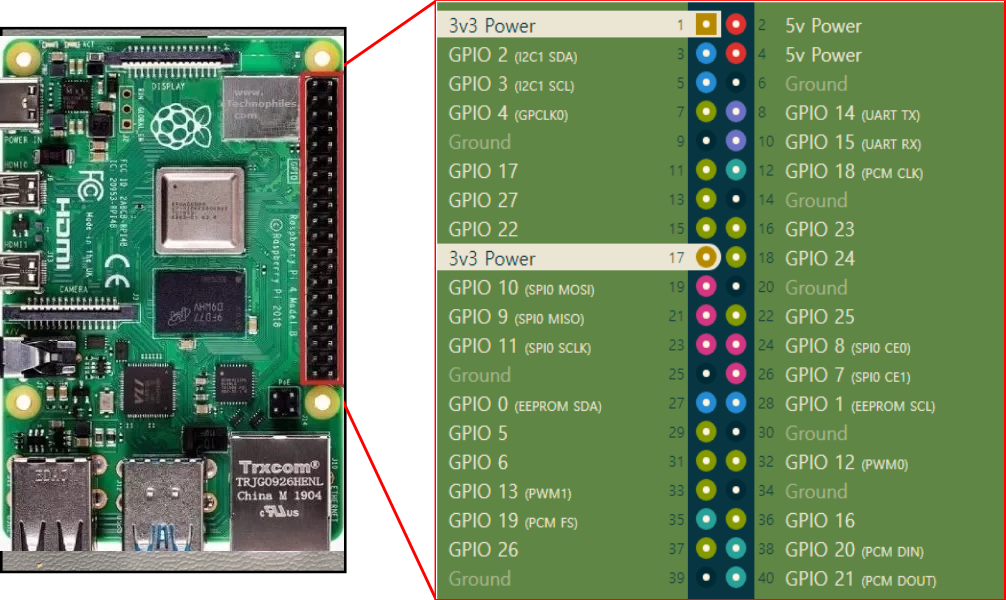Click the black GPIO header on the board photo

321,228
